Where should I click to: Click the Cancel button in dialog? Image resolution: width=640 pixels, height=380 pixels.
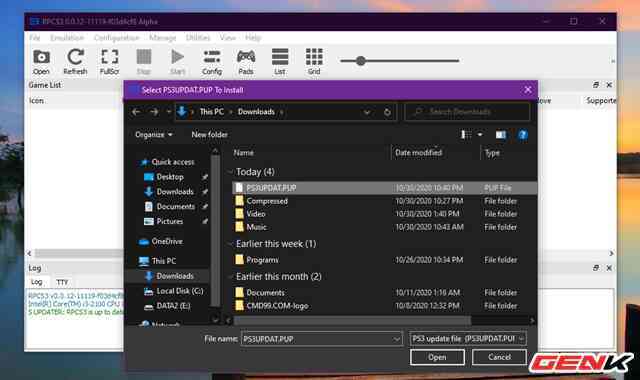[x=499, y=357]
